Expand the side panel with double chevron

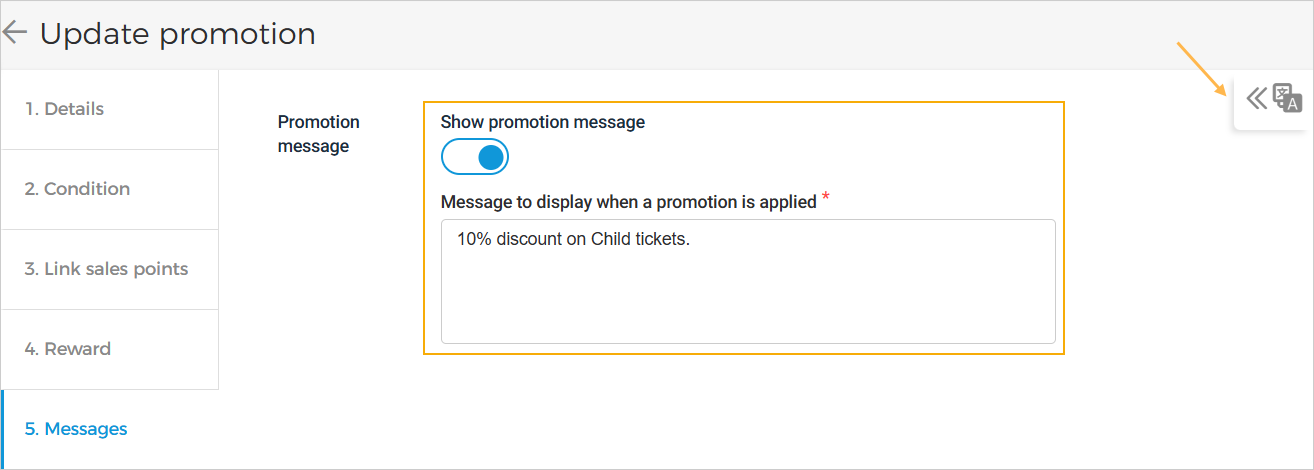click(x=1257, y=98)
